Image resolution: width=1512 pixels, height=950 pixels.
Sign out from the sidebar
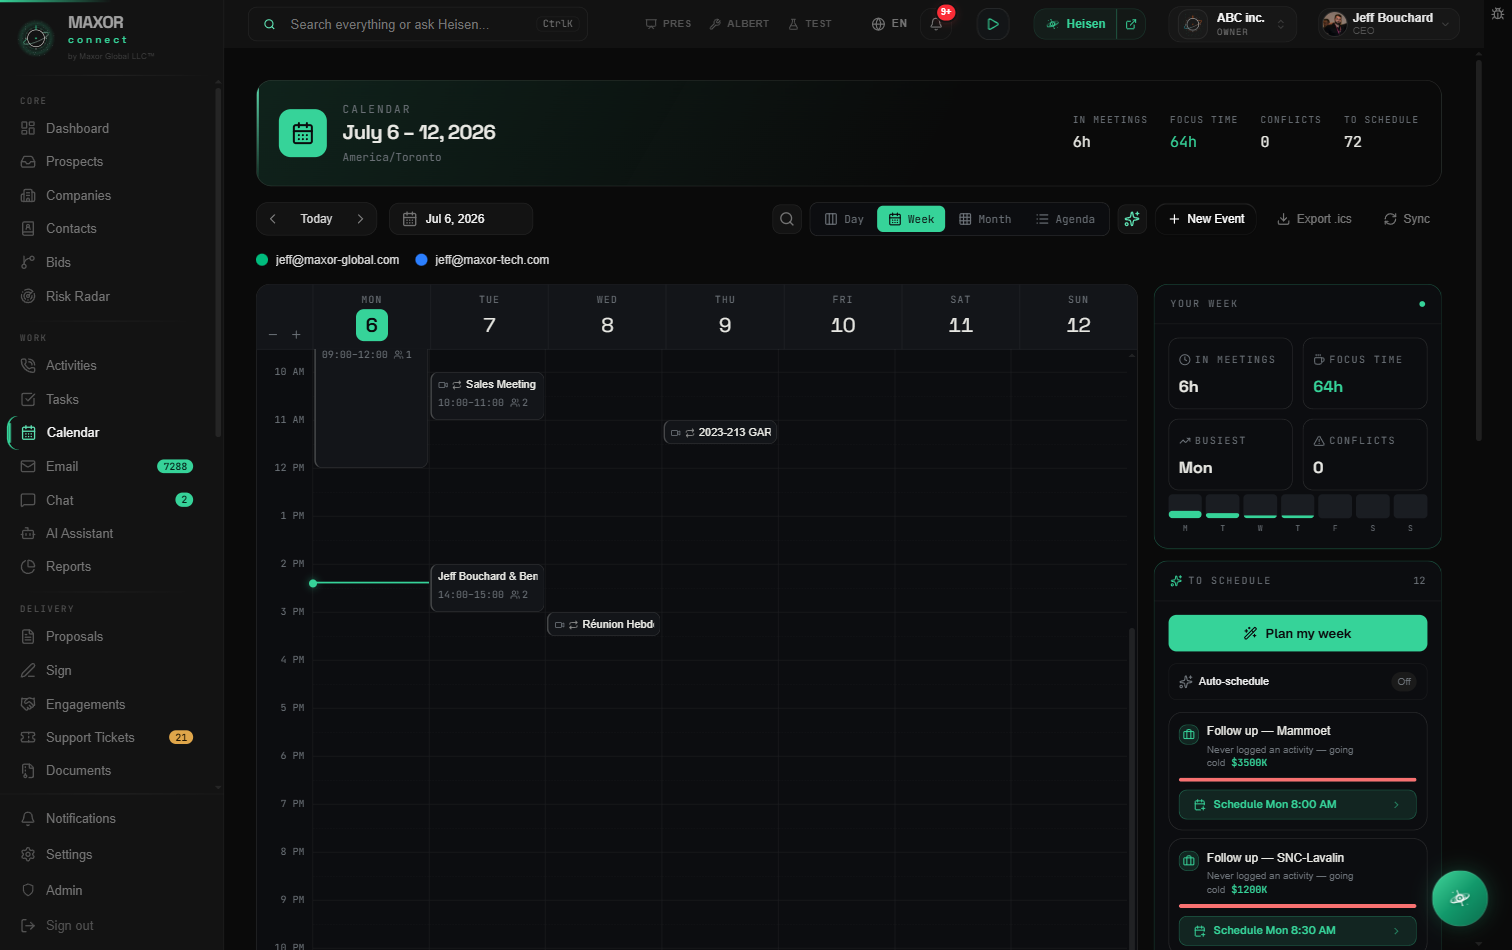(x=110, y=926)
